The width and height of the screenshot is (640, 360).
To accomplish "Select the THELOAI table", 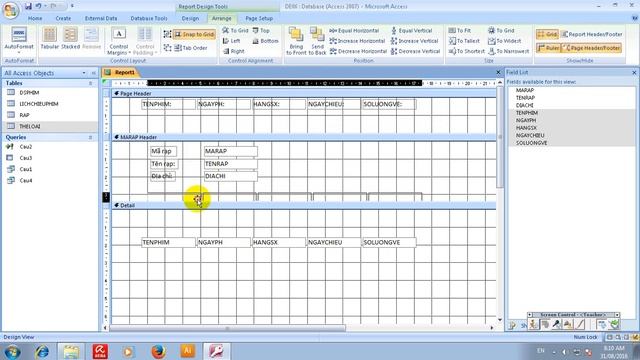I will (50, 127).
